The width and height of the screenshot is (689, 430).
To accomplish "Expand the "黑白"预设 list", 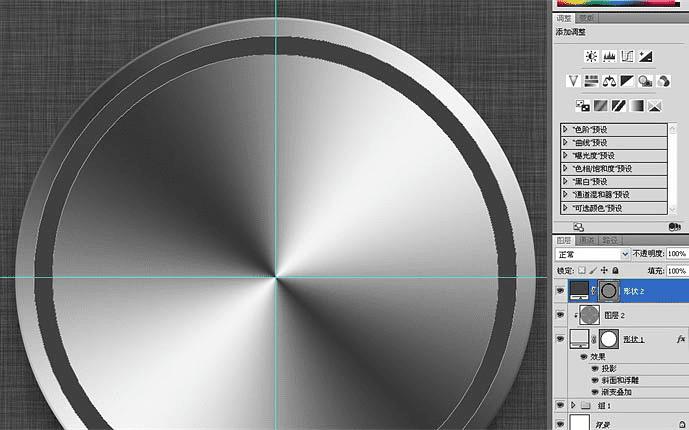I will [x=566, y=181].
